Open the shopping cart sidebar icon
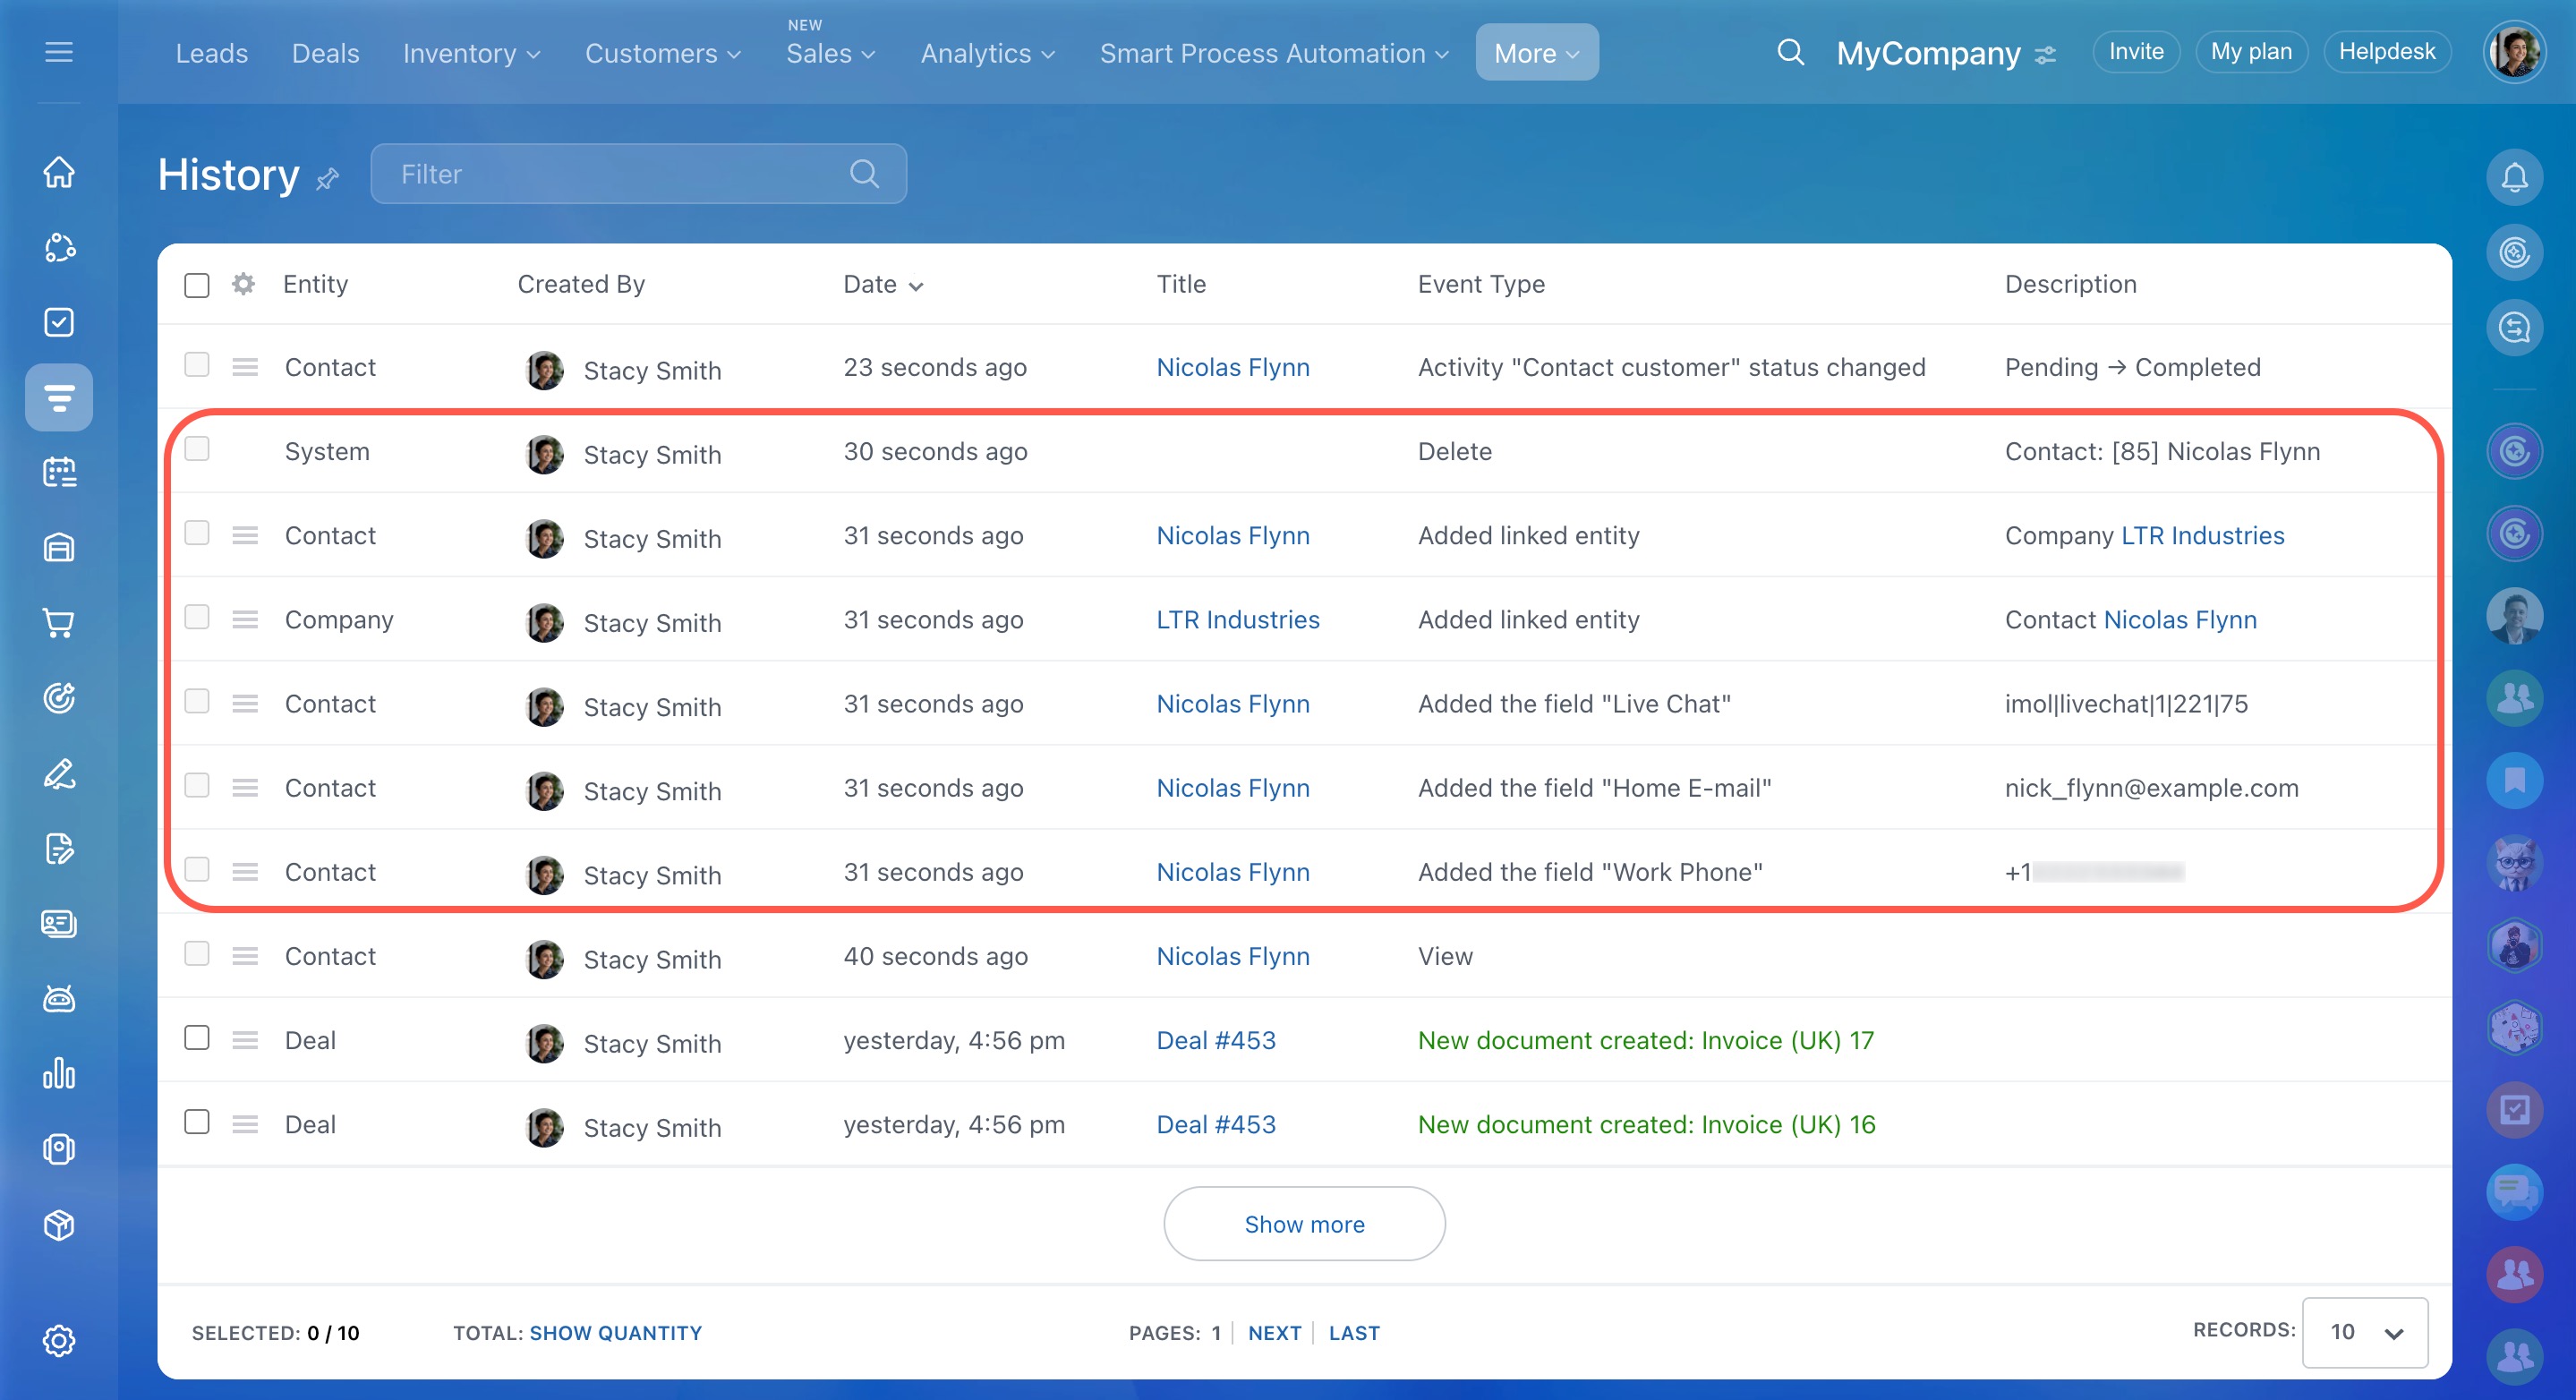The height and width of the screenshot is (1400, 2576). point(59,623)
